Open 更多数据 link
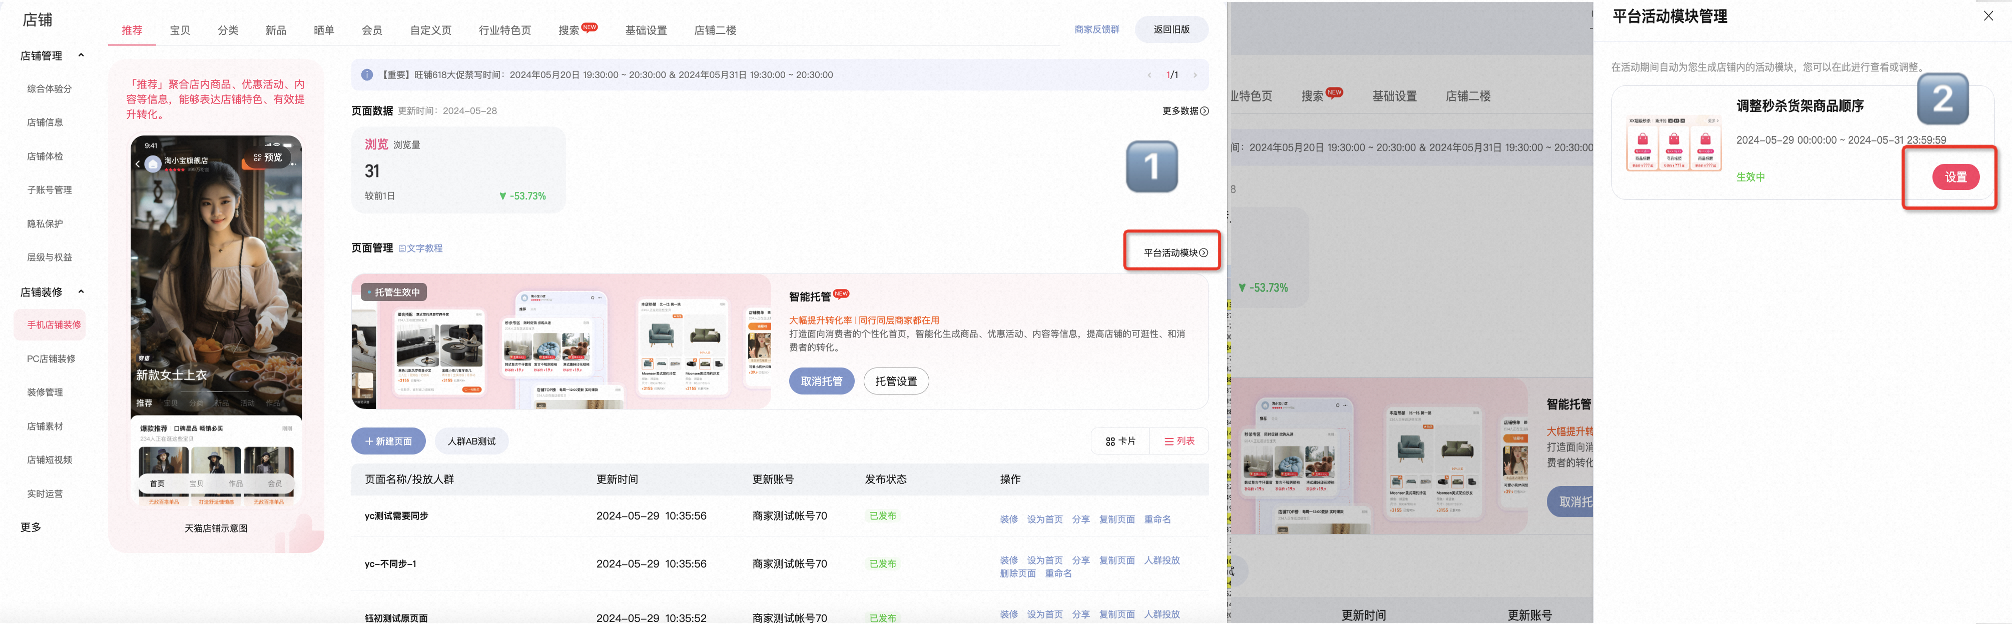Screen dimensions: 2012x624 (x=1185, y=111)
